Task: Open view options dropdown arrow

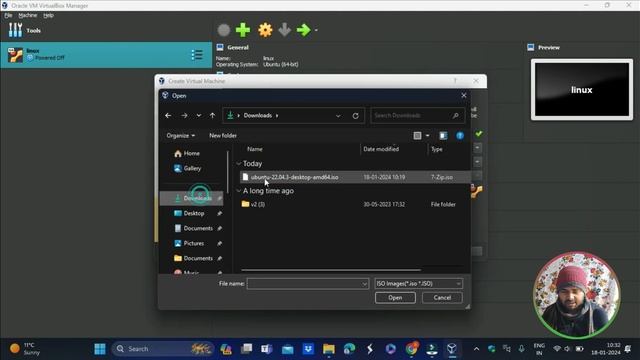Action: point(427,136)
